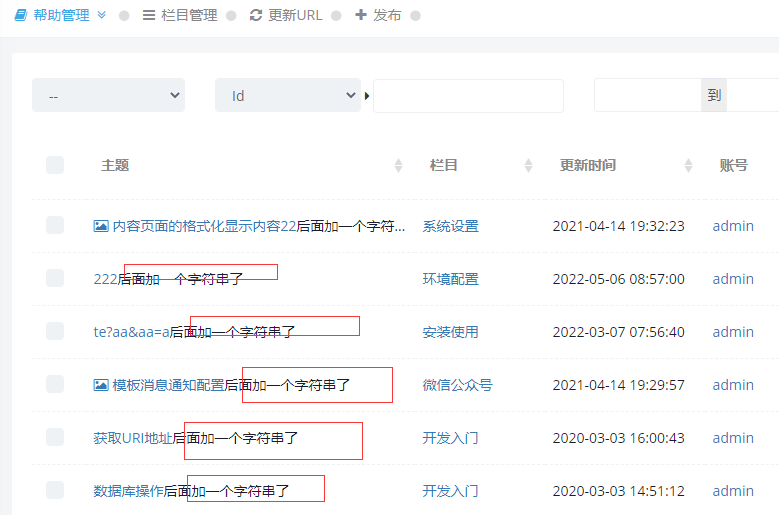779x515 pixels.
Task: Open the 模板消息通知配置 topic link
Action: [x=168, y=385]
